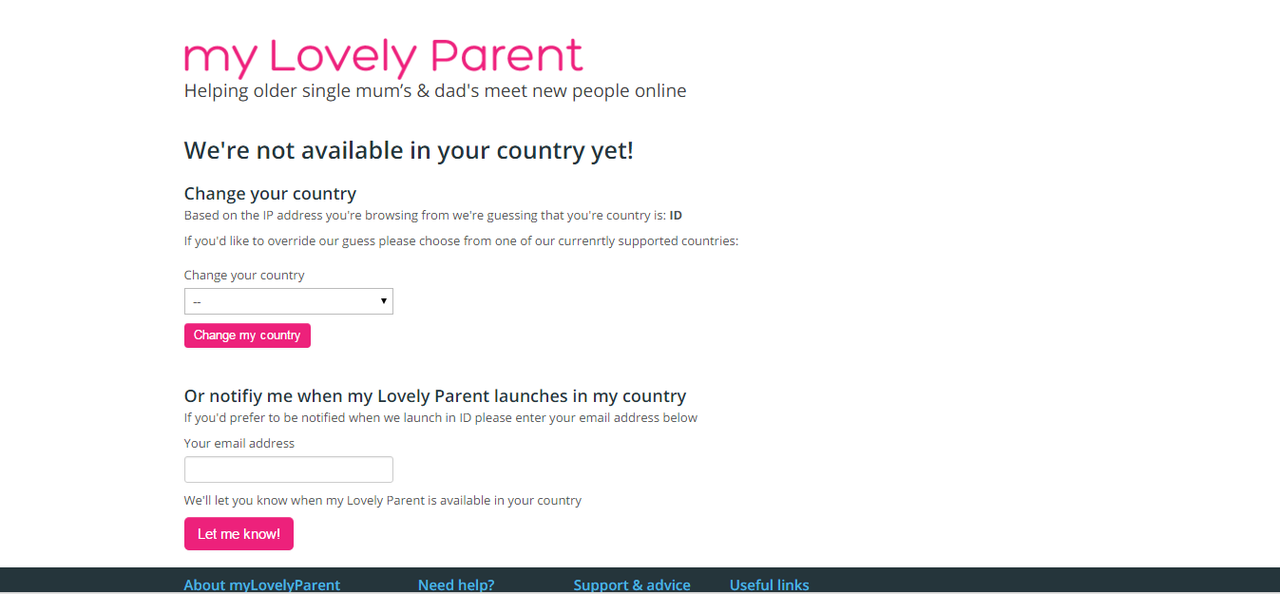Click the "If you'd prefer to be notified" text

point(441,417)
